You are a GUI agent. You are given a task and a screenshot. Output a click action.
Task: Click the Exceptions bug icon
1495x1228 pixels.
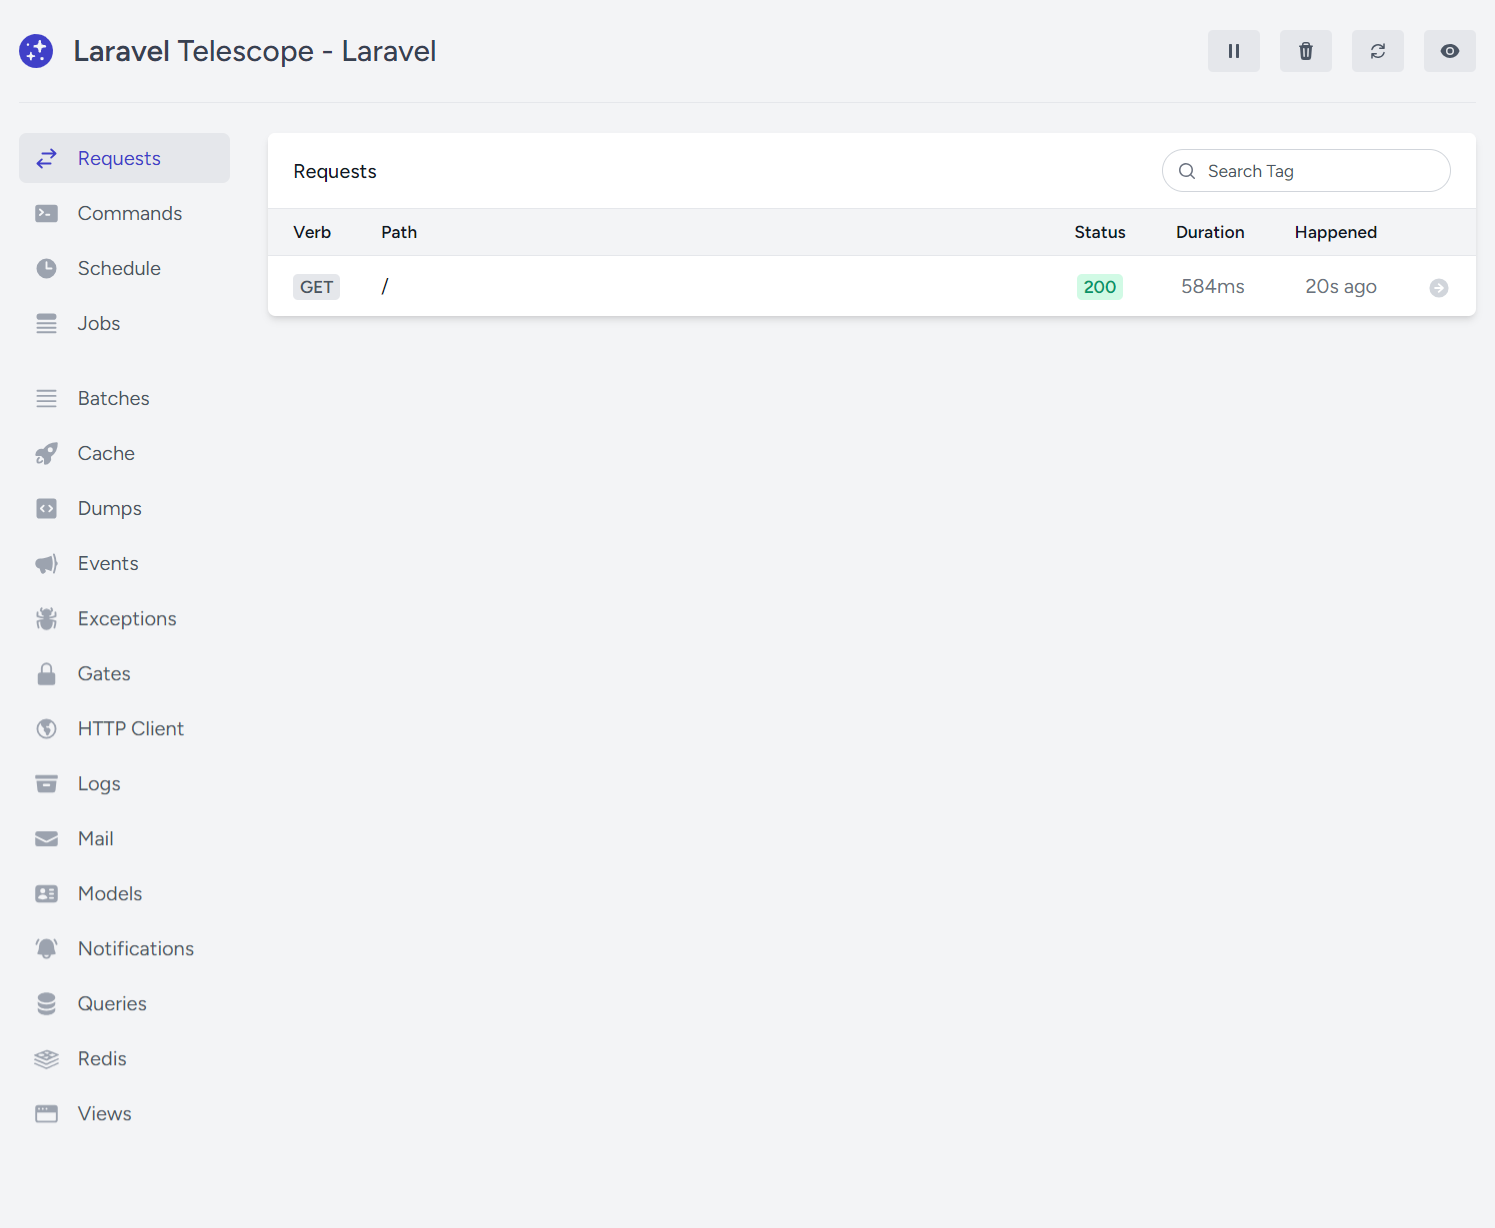(x=47, y=619)
